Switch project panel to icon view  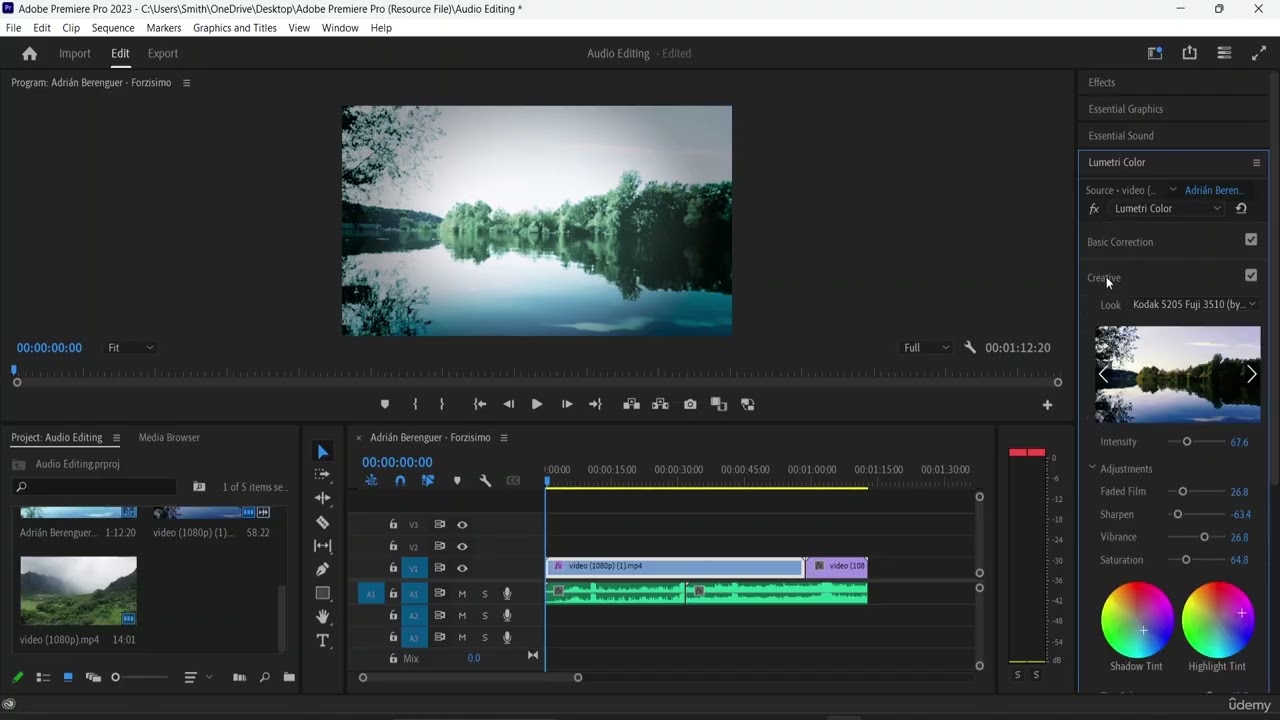pyautogui.click(x=68, y=677)
